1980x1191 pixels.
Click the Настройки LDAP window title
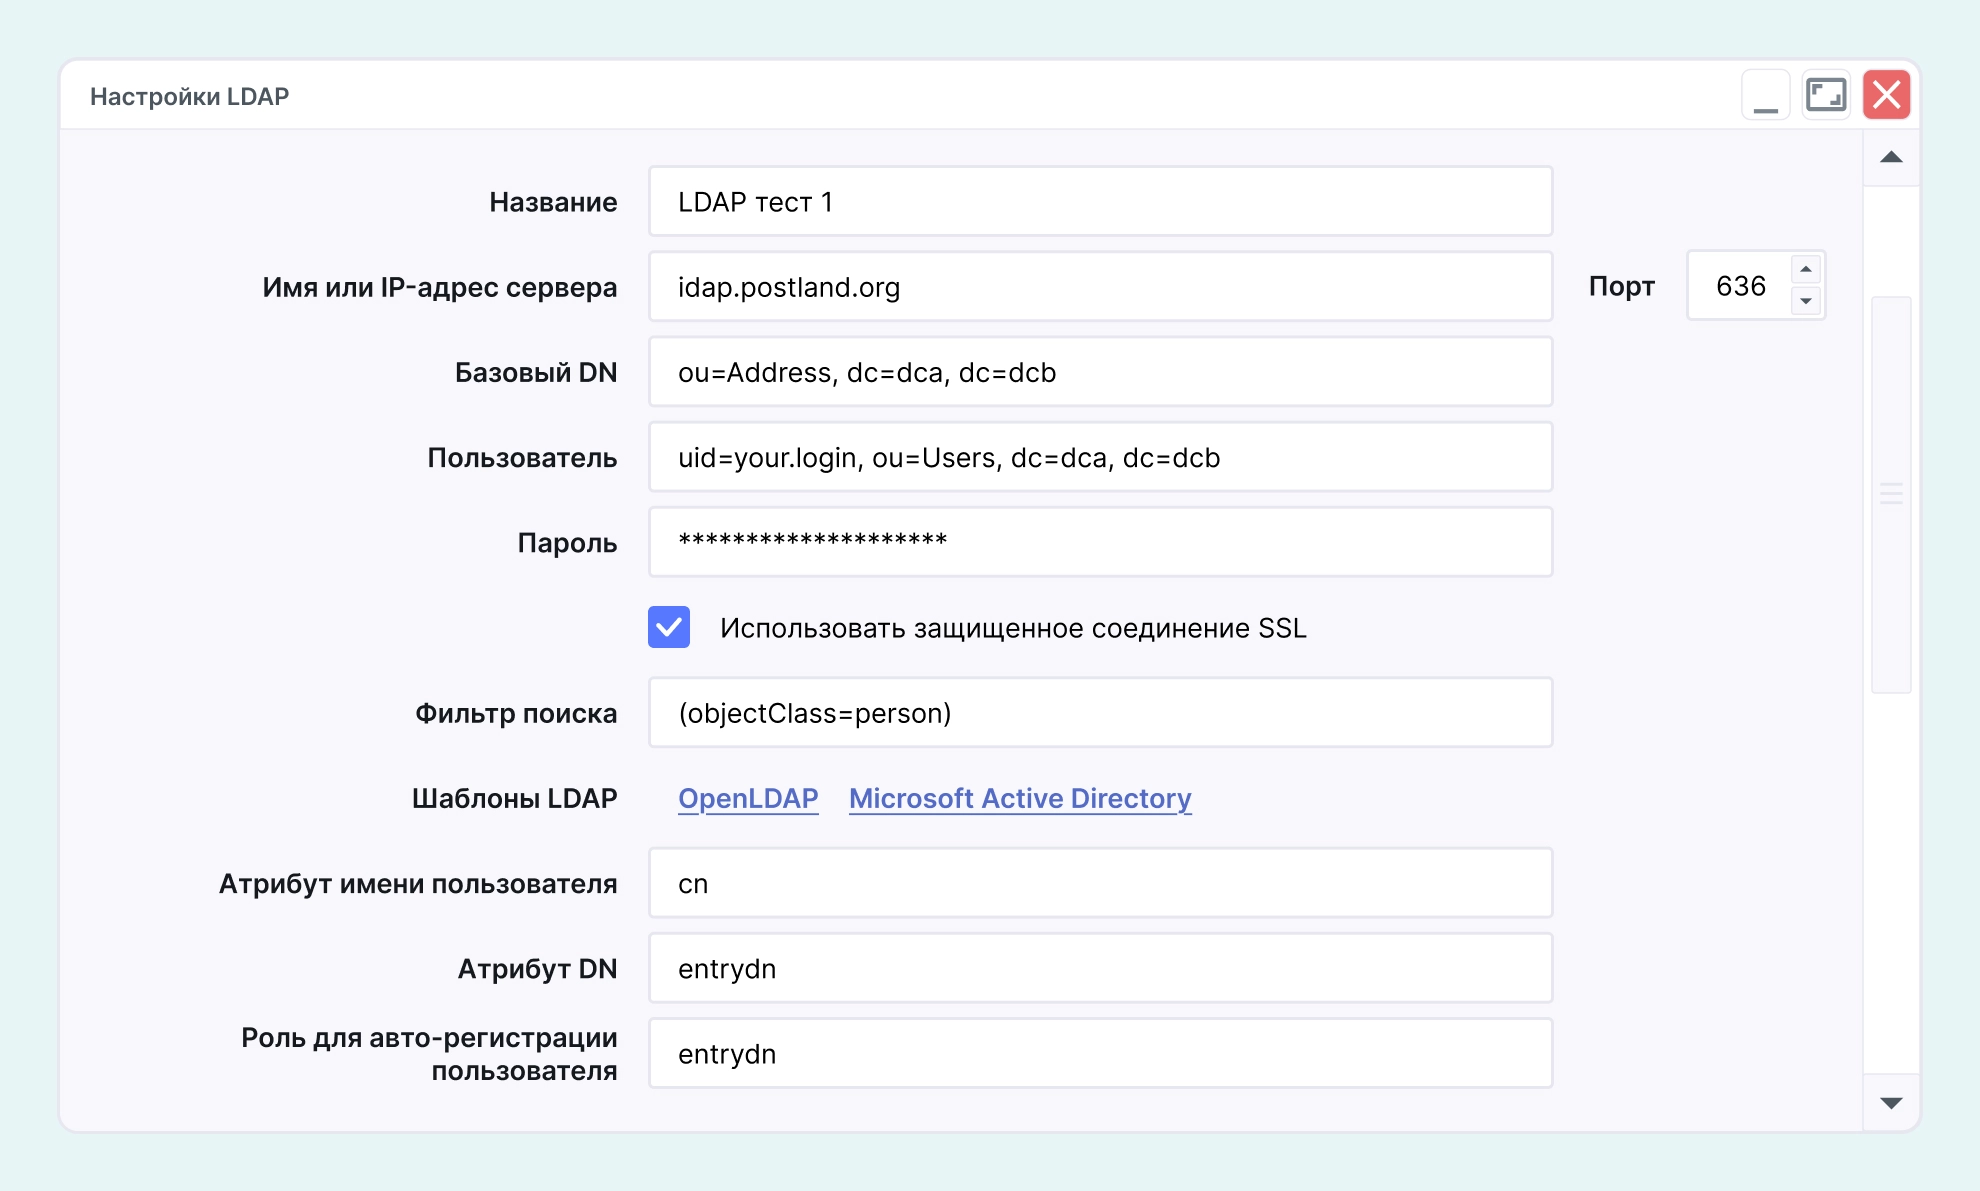click(x=189, y=96)
